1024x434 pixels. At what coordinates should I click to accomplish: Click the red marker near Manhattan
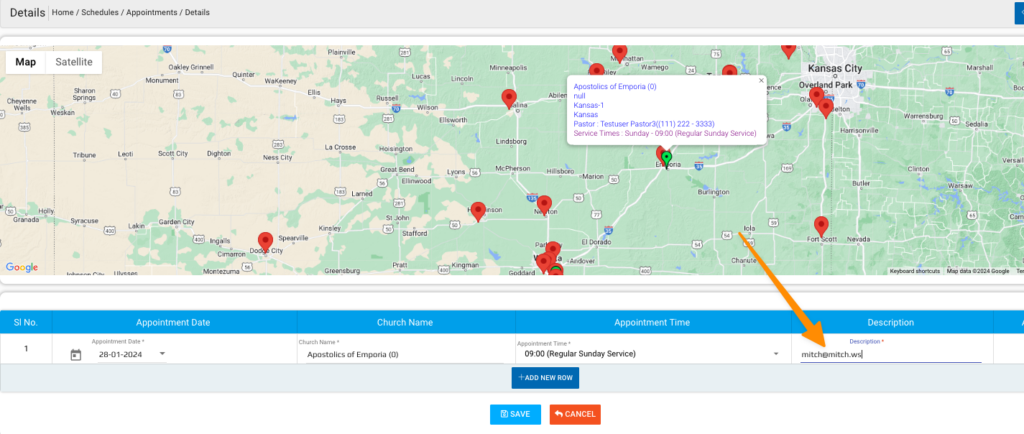pyautogui.click(x=620, y=54)
